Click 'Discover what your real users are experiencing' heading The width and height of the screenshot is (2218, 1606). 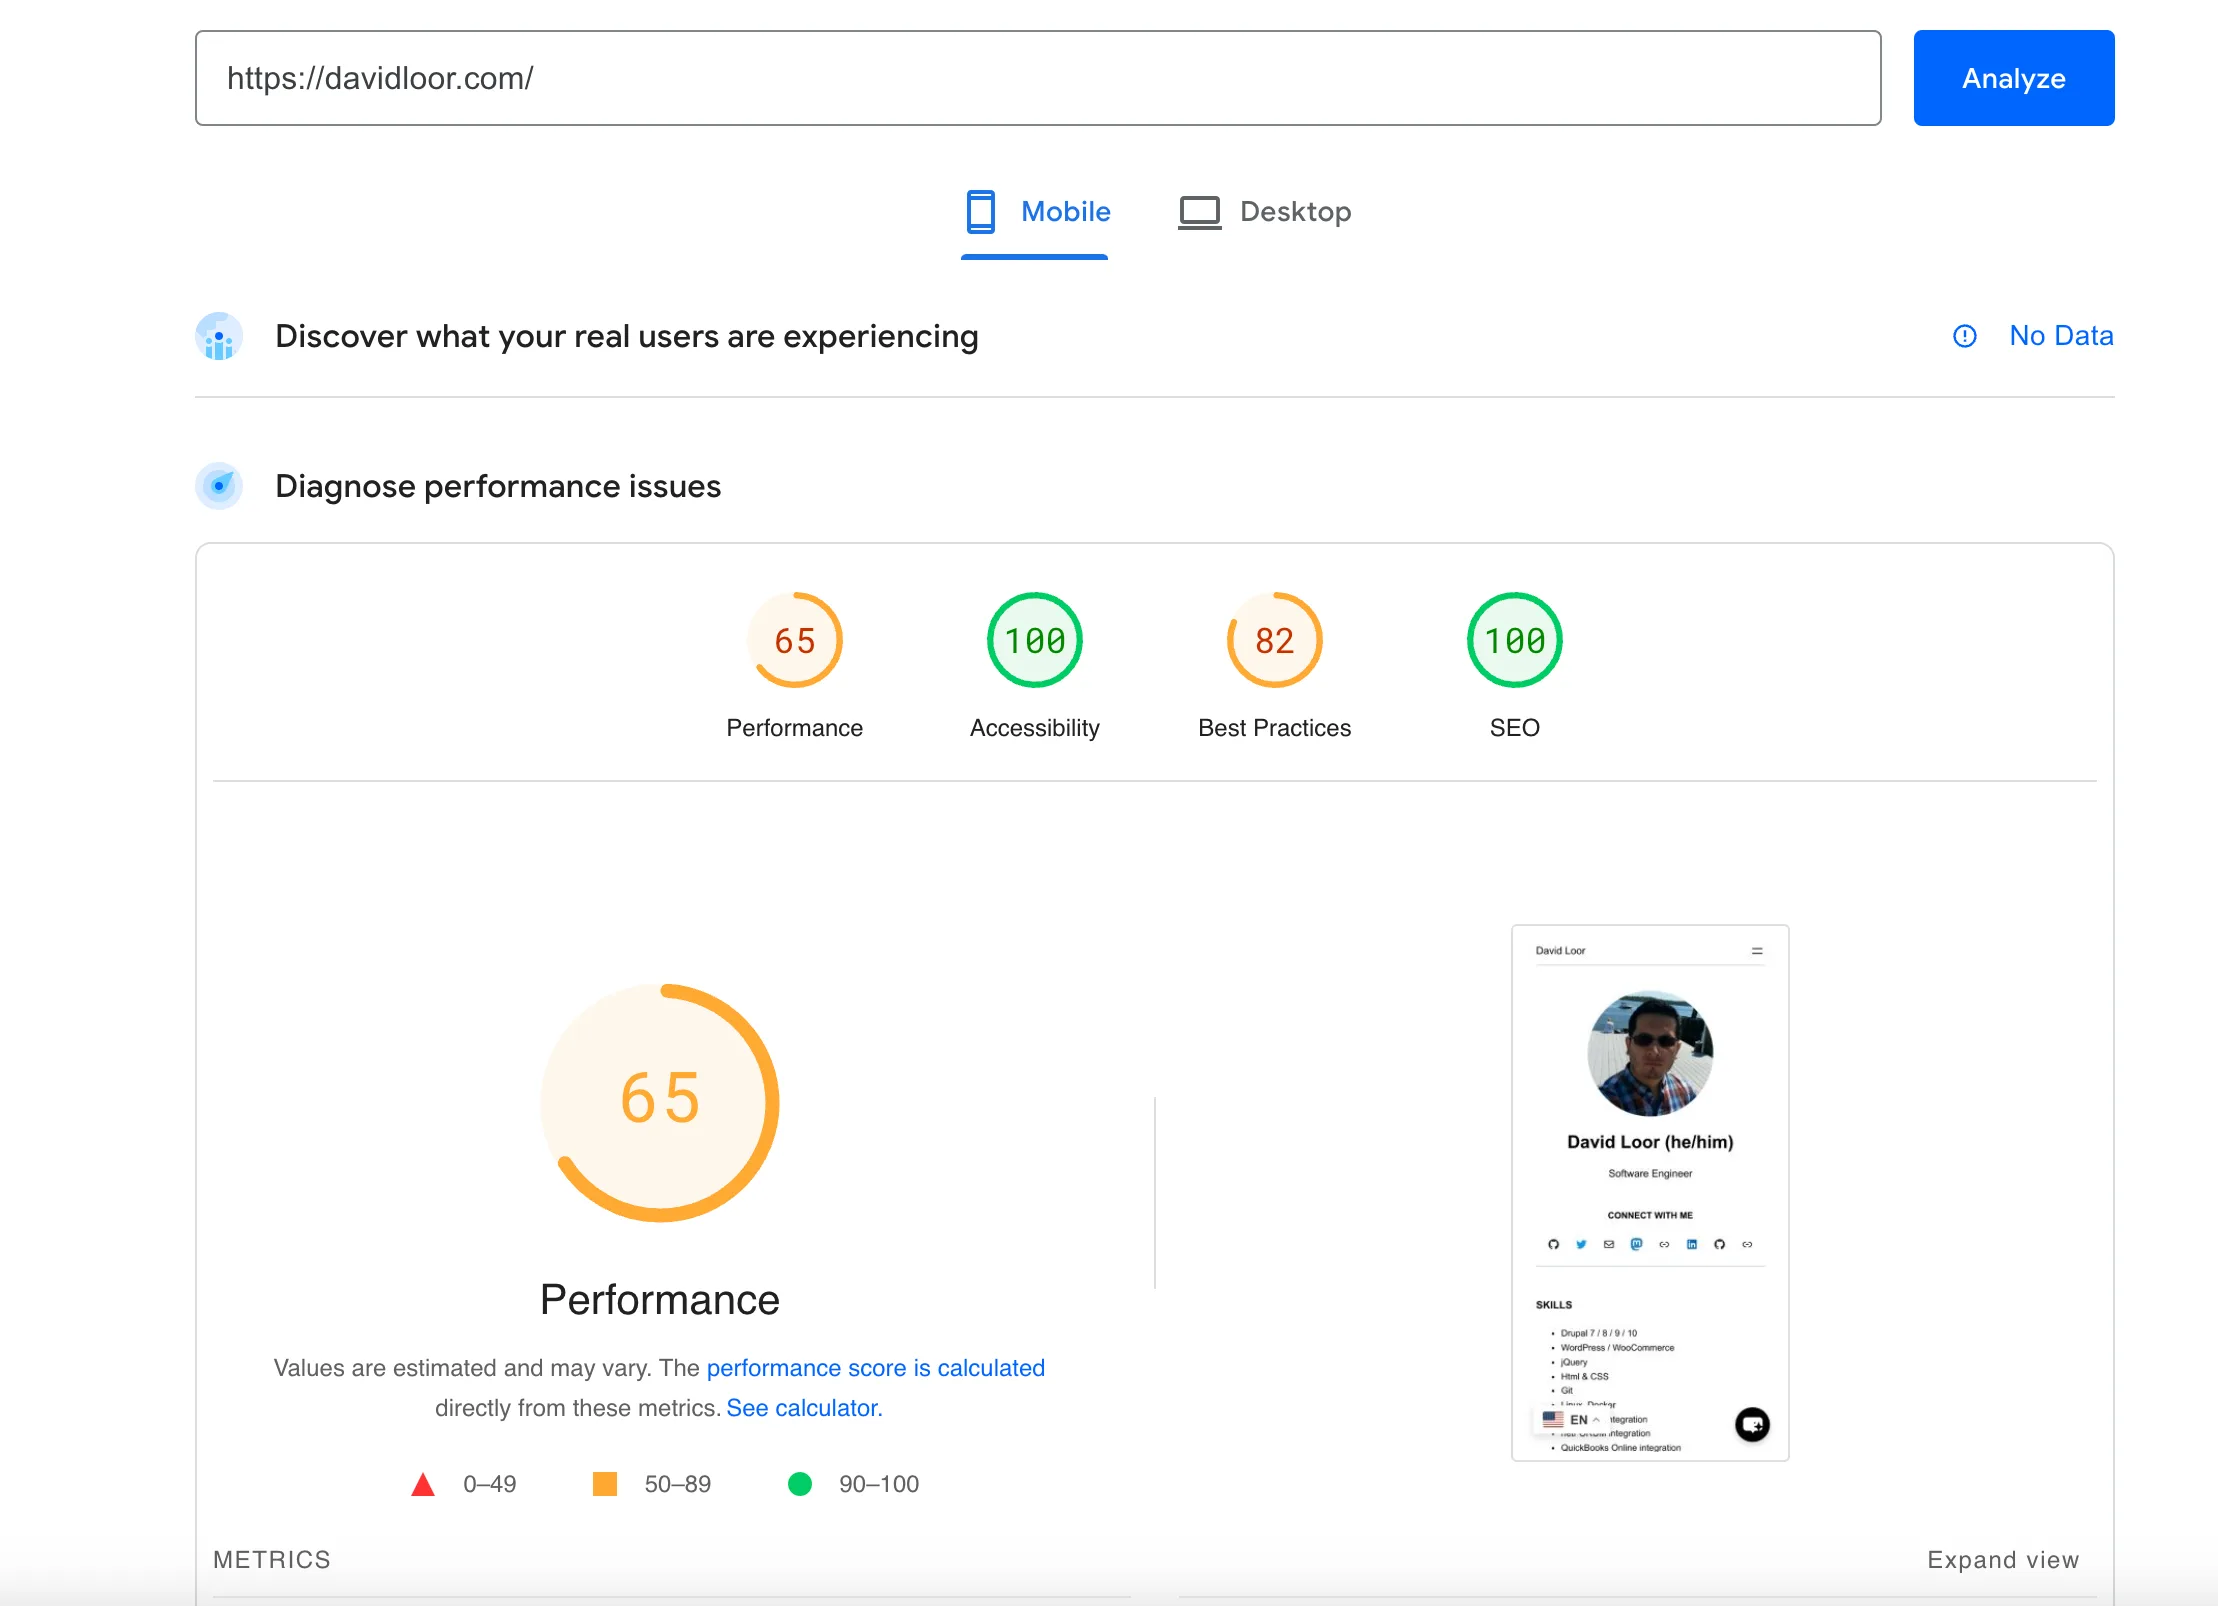627,336
